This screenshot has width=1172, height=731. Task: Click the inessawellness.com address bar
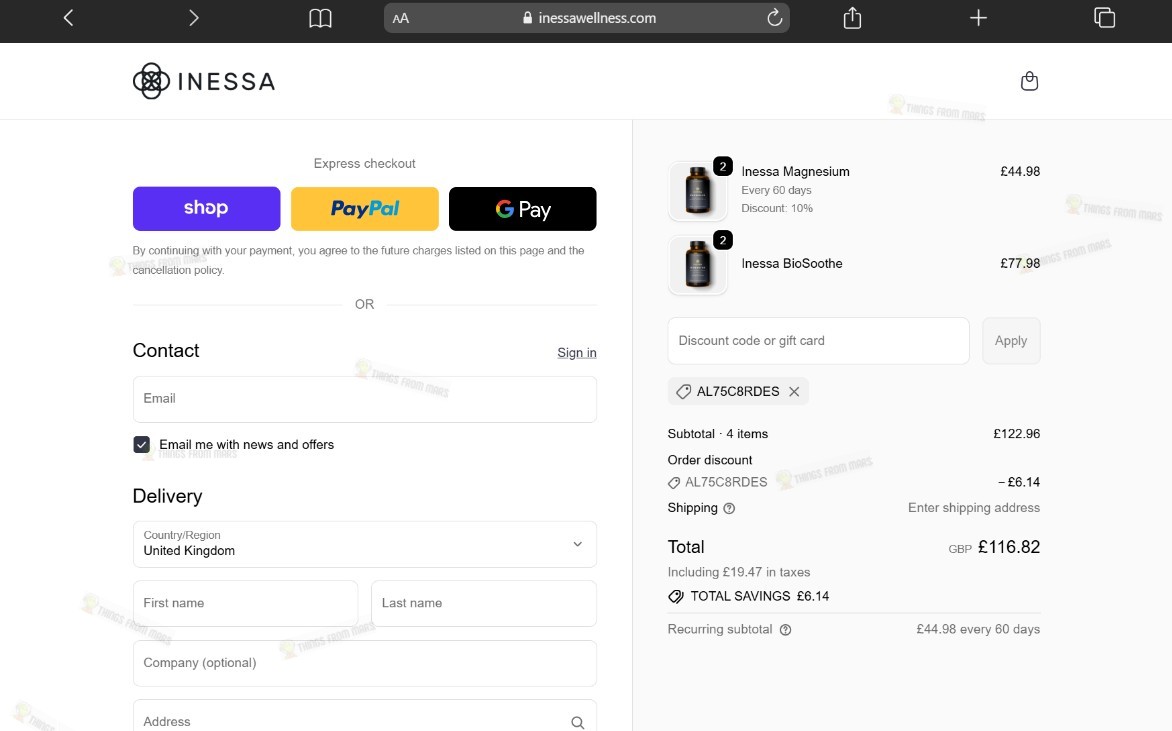tap(587, 18)
